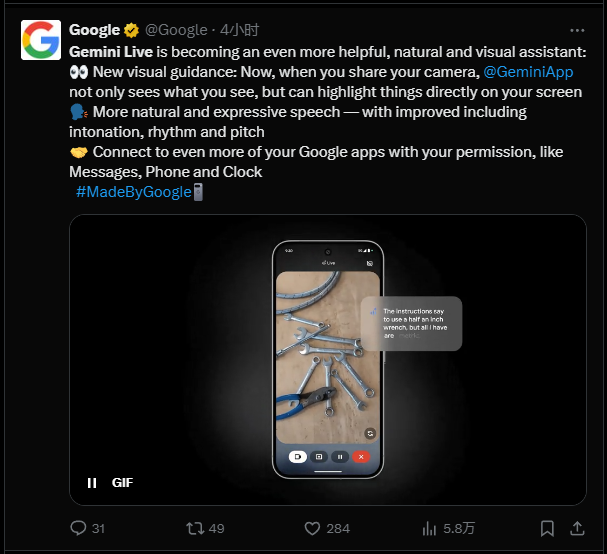The image size is (607, 554).
Task: Like the tweet with 284 likes
Action: point(312,528)
